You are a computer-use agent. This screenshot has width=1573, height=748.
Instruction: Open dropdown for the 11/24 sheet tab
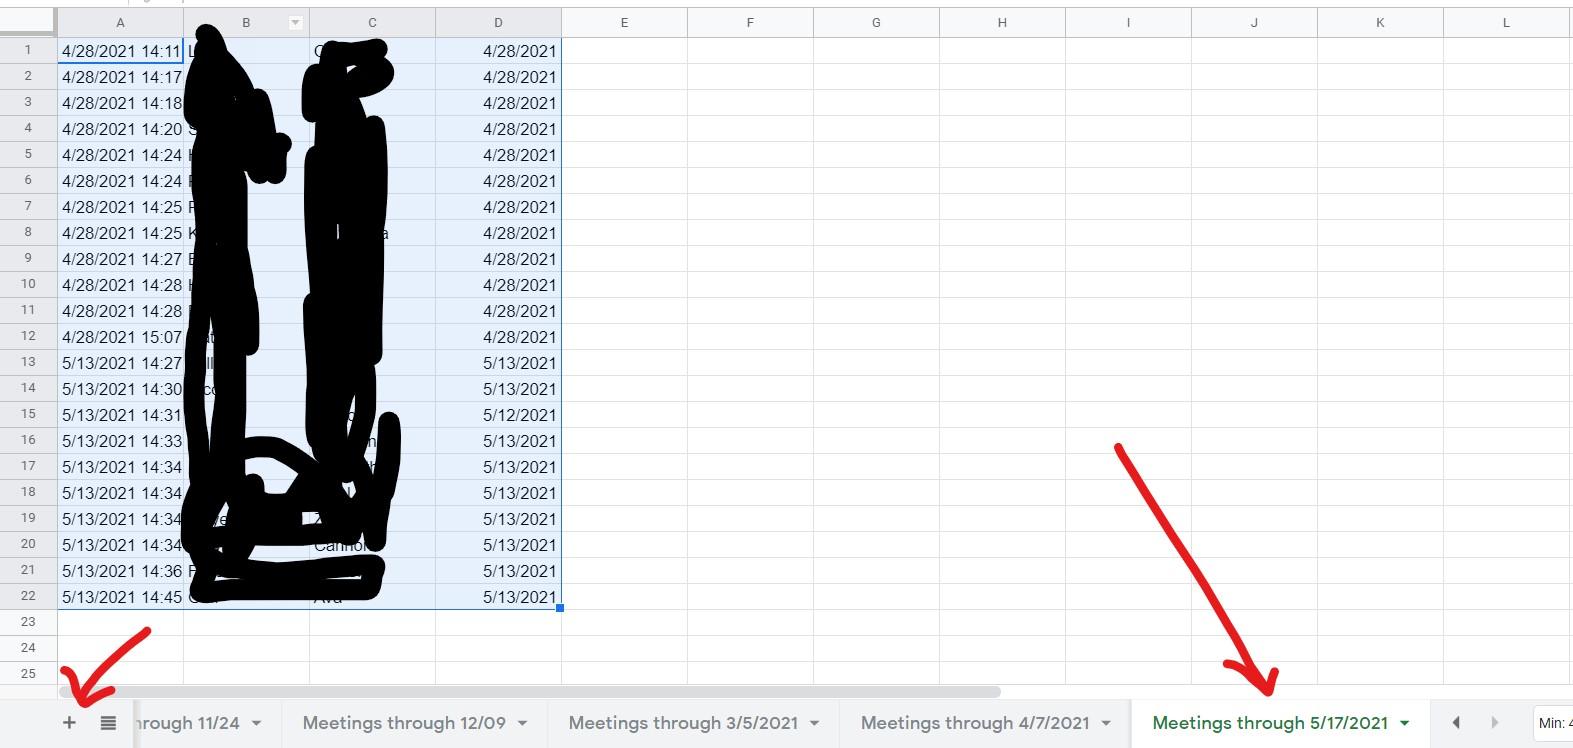point(256,723)
